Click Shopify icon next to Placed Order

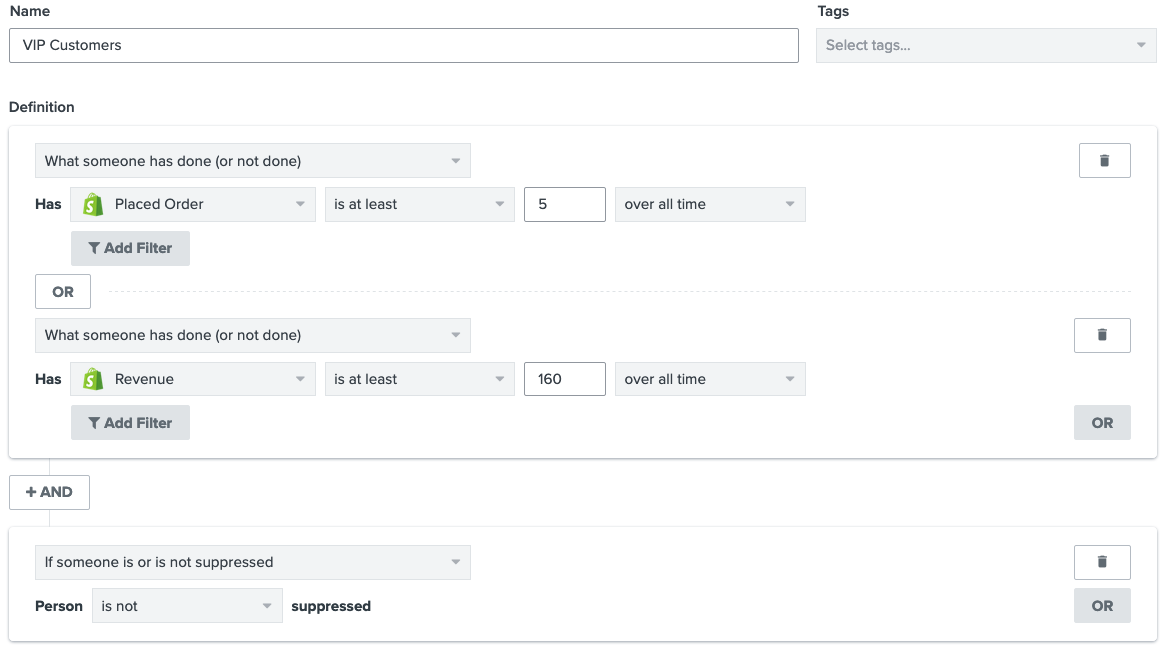click(x=93, y=204)
